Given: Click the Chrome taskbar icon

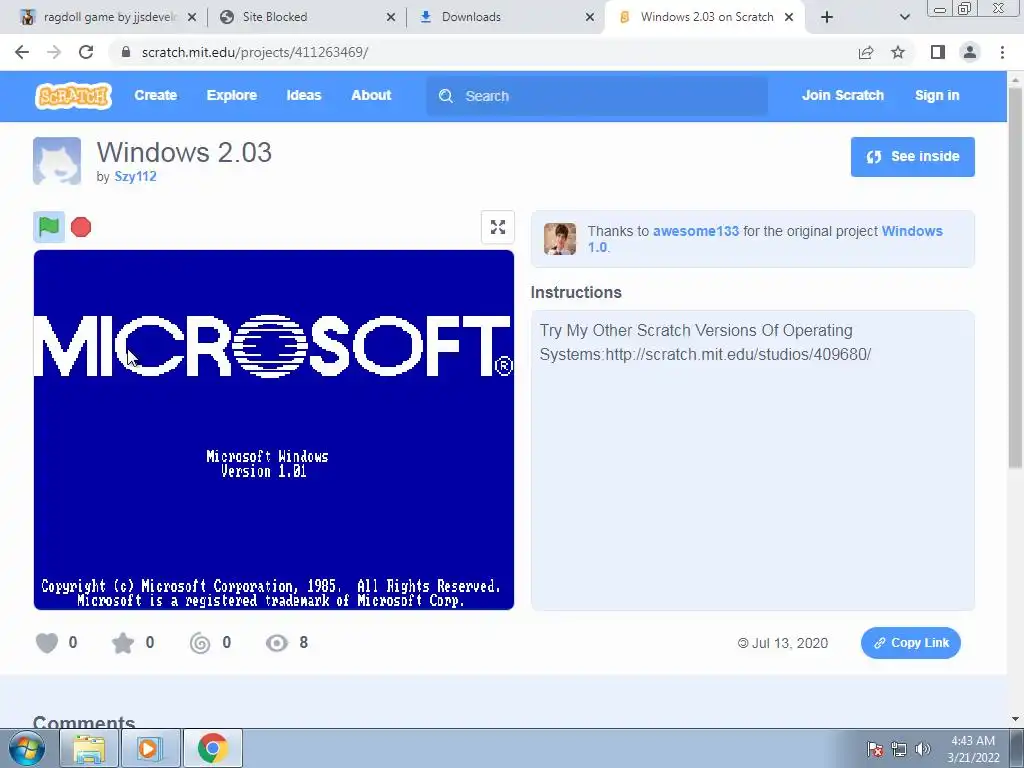Looking at the screenshot, I should point(212,748).
